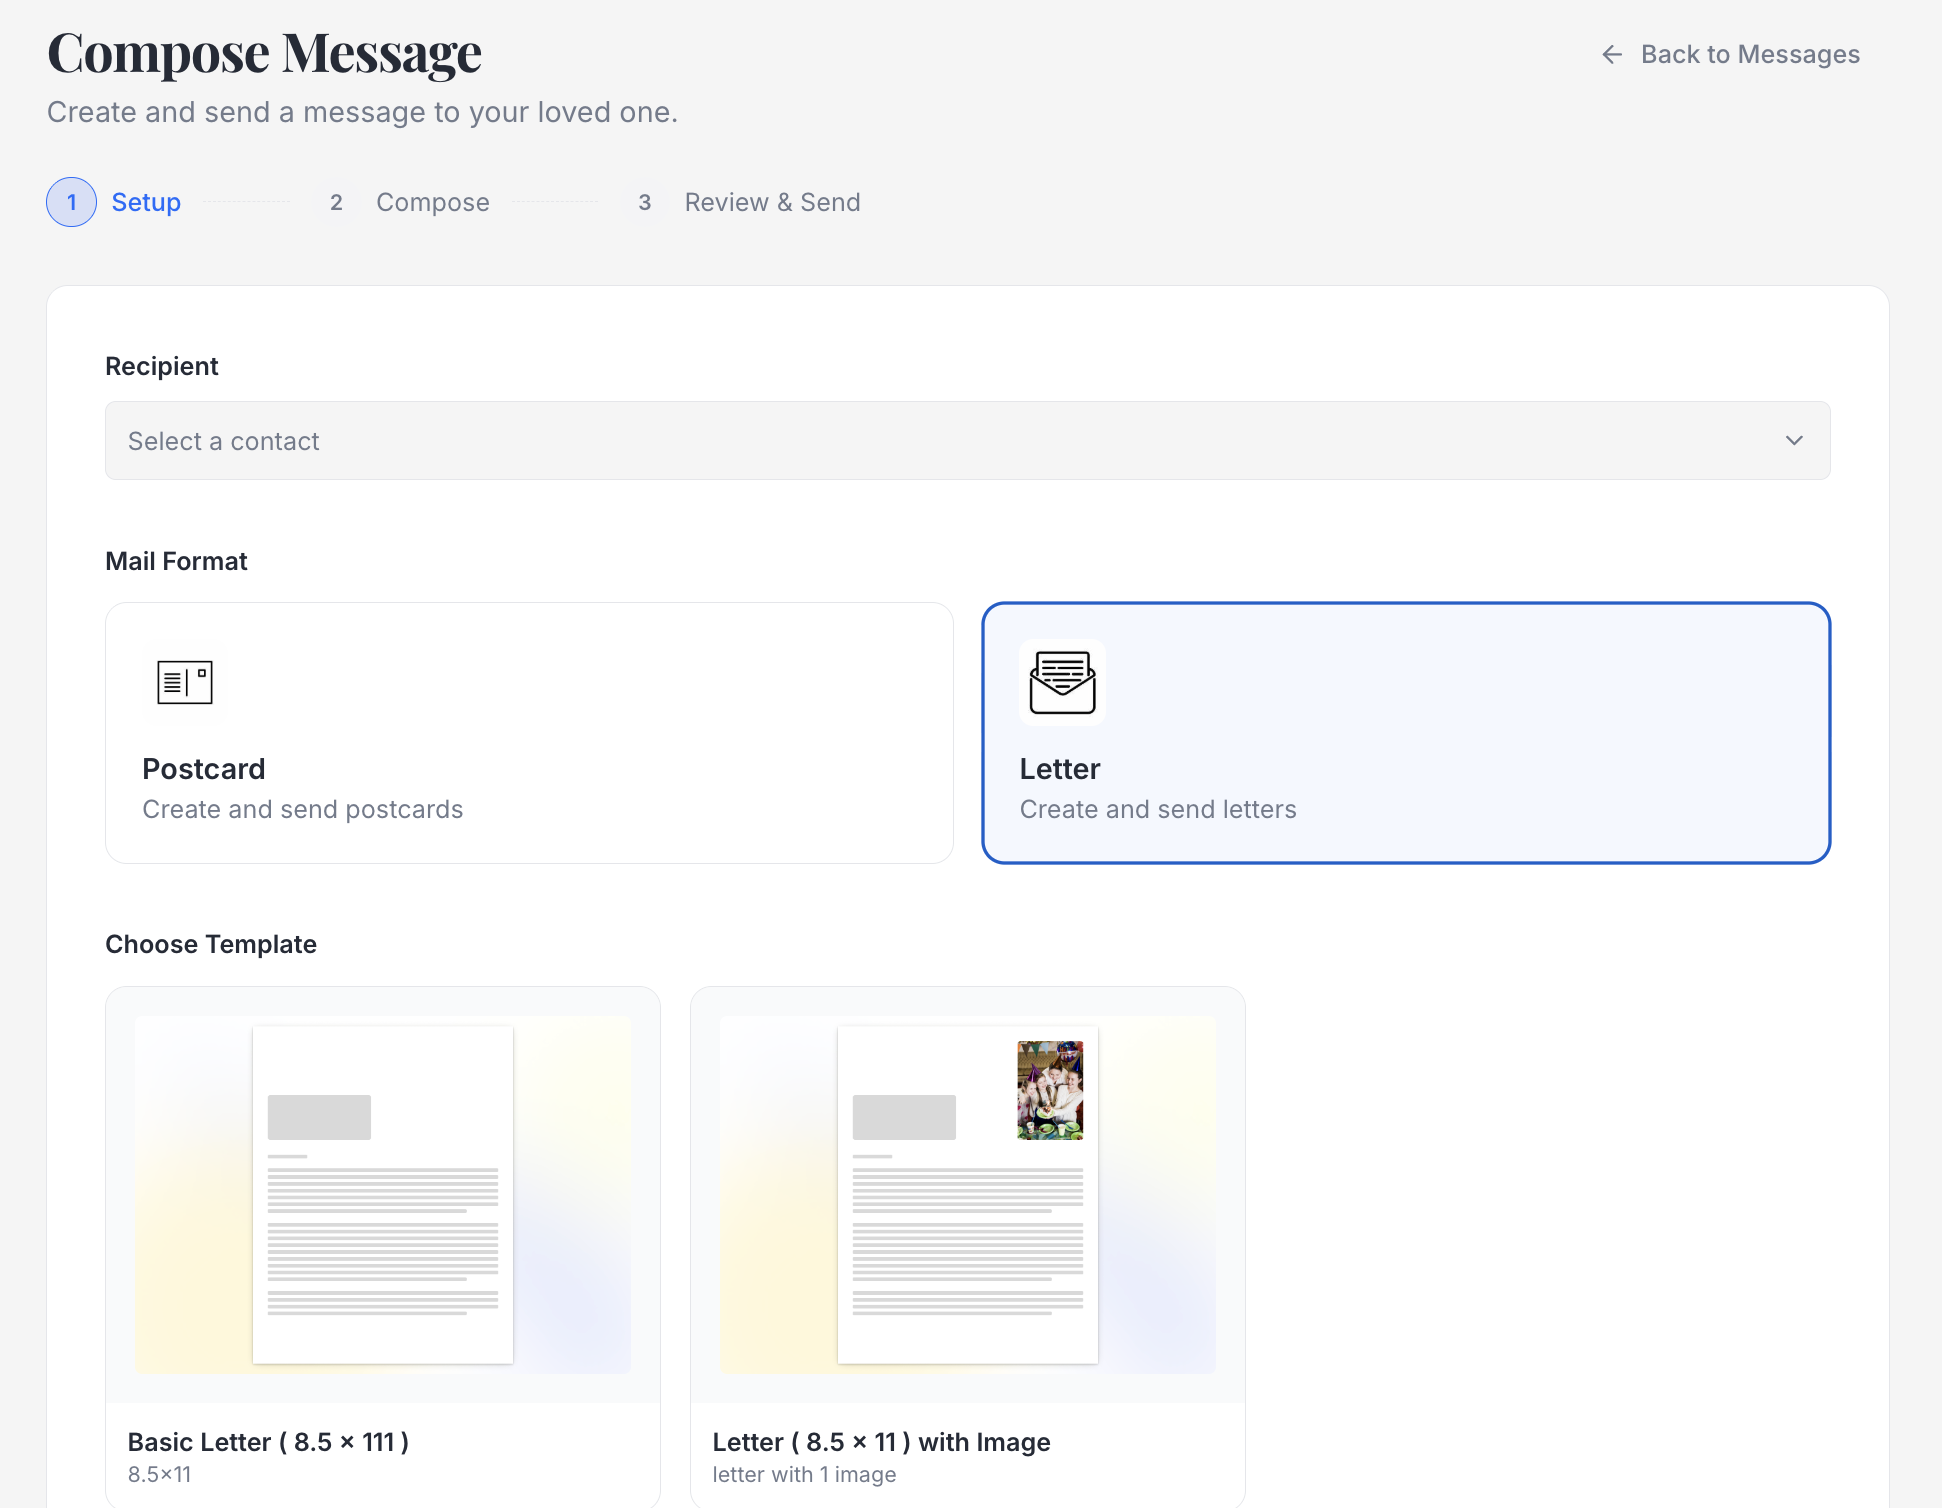Click Basic Letter template preview thumbnail
The image size is (1942, 1508).
click(383, 1195)
